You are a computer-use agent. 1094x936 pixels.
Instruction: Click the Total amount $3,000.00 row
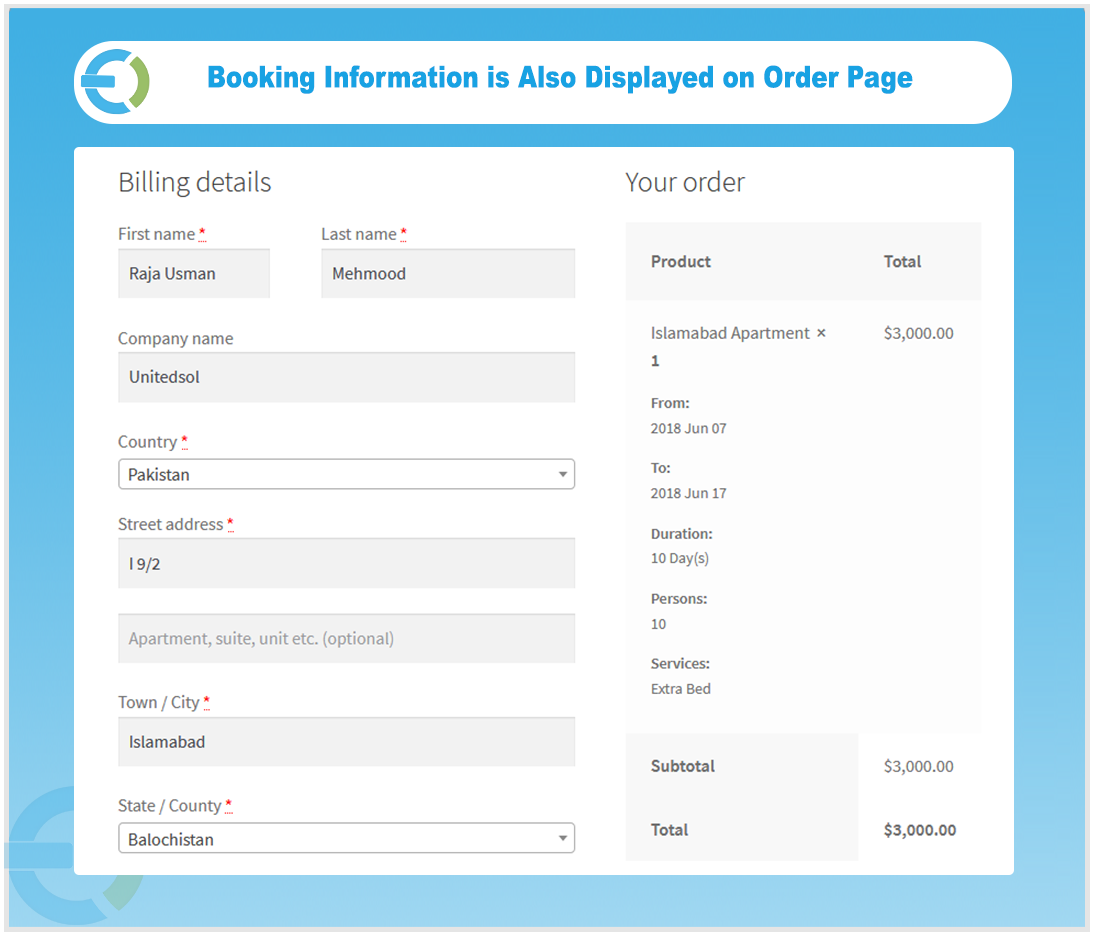(x=919, y=830)
